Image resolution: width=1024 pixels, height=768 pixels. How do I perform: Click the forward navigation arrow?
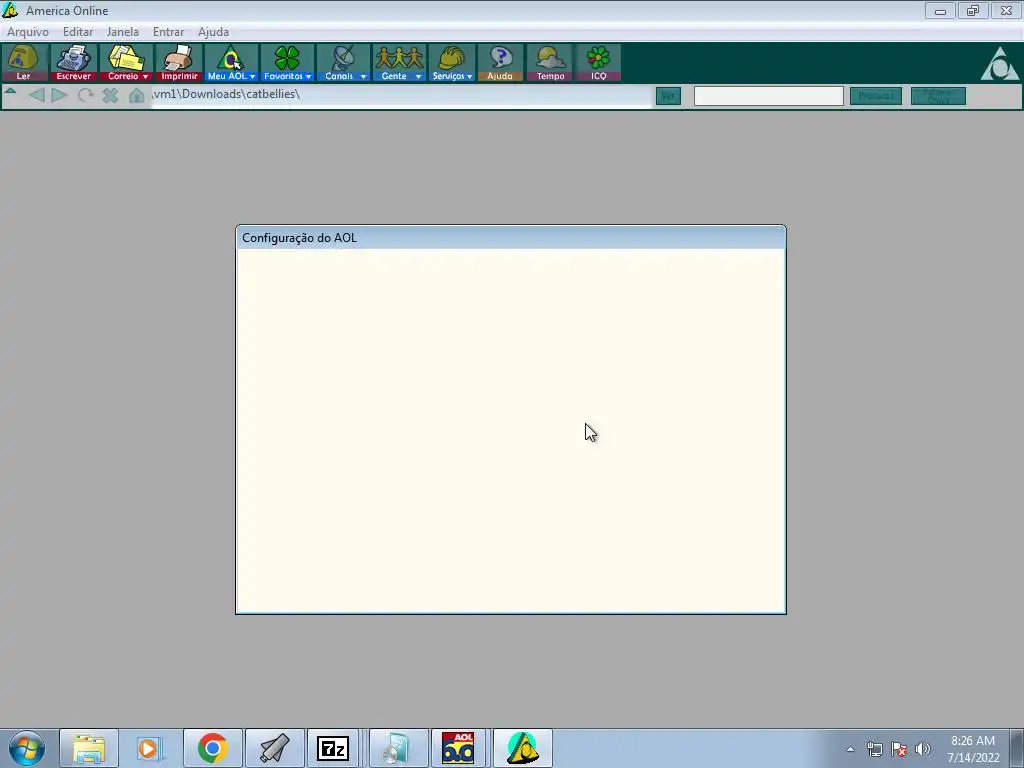[59, 95]
